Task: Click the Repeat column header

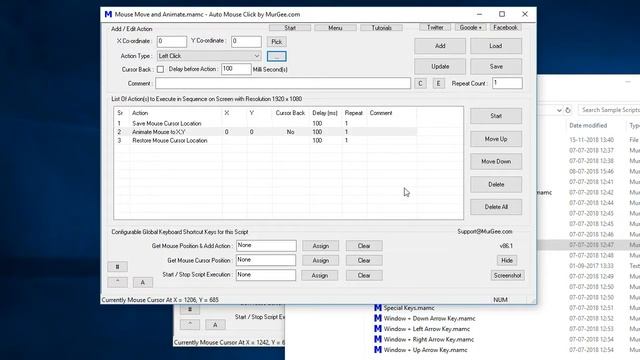Action: pos(353,113)
